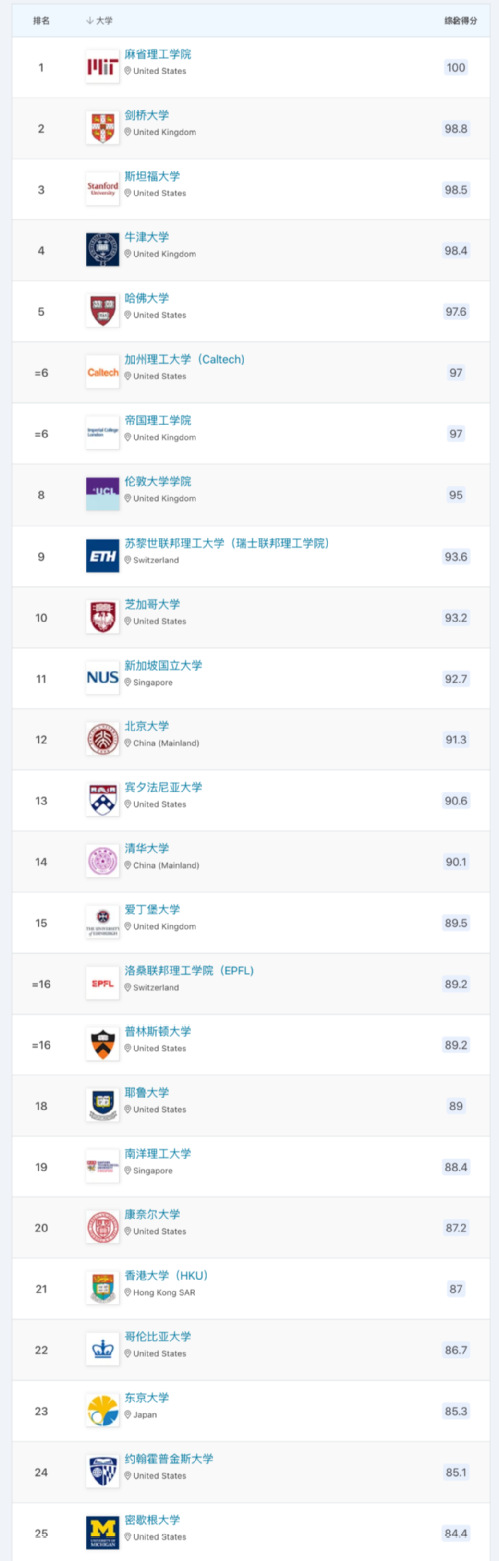Image resolution: width=499 pixels, height=1561 pixels.
Task: Sort by 排名 column header
Action: point(41,20)
